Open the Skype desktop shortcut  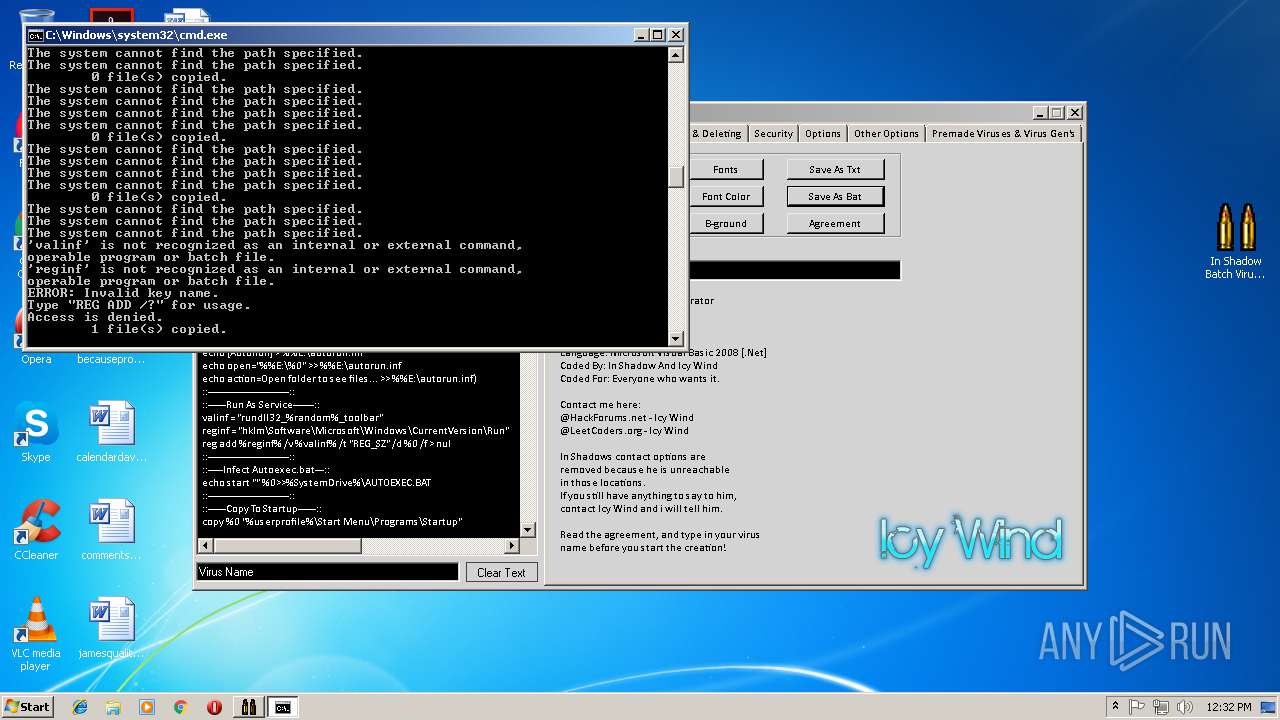(35, 433)
